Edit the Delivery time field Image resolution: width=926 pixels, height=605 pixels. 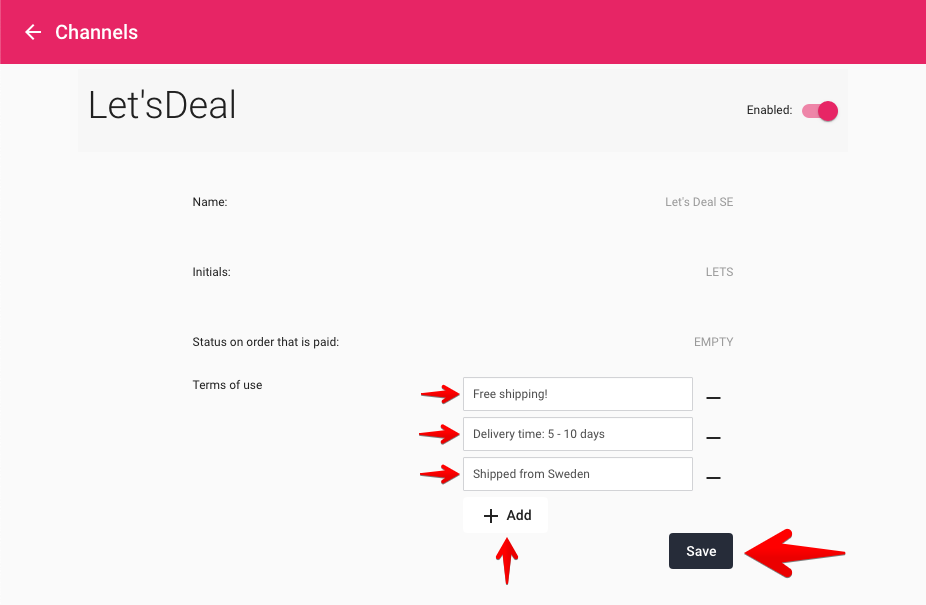pyautogui.click(x=578, y=434)
